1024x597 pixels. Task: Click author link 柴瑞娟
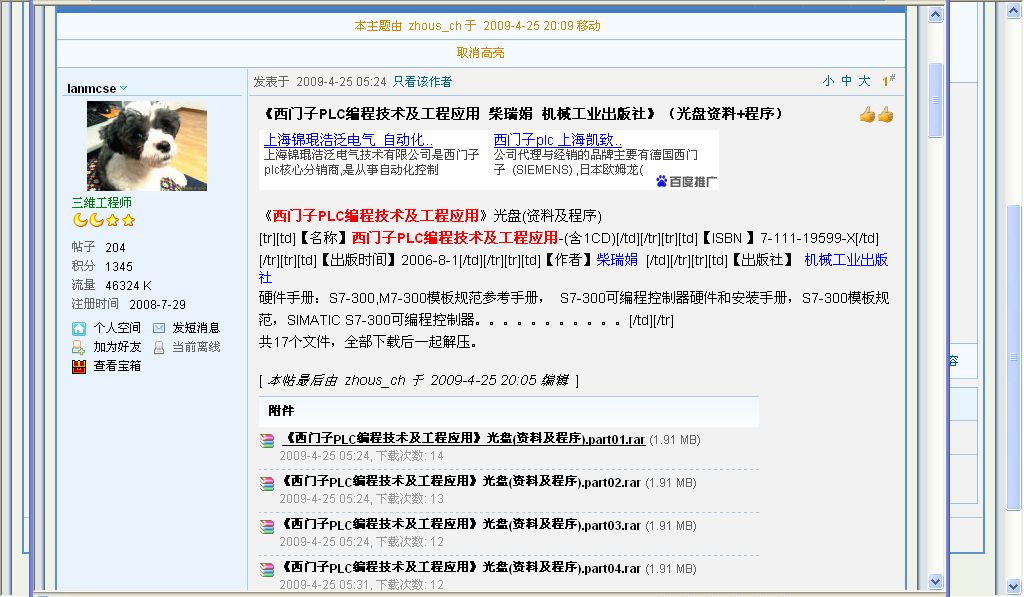click(617, 260)
